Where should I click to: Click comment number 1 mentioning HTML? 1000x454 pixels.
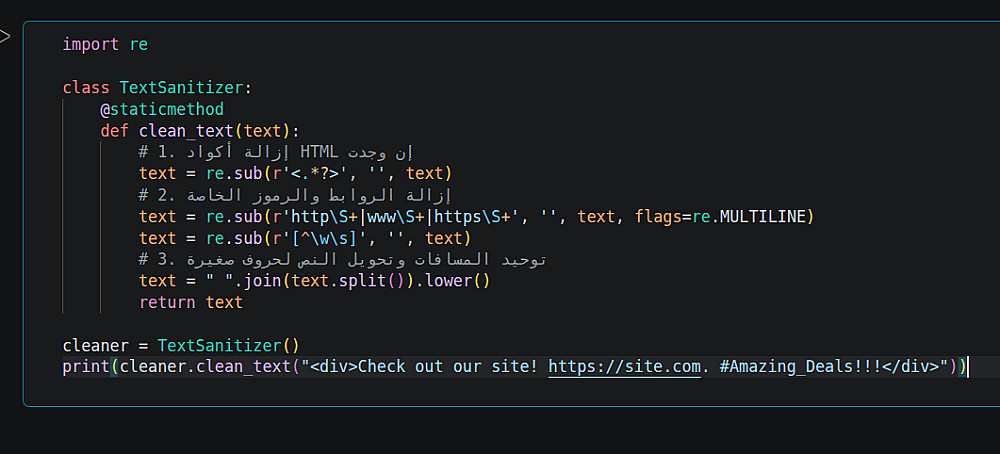[275, 152]
